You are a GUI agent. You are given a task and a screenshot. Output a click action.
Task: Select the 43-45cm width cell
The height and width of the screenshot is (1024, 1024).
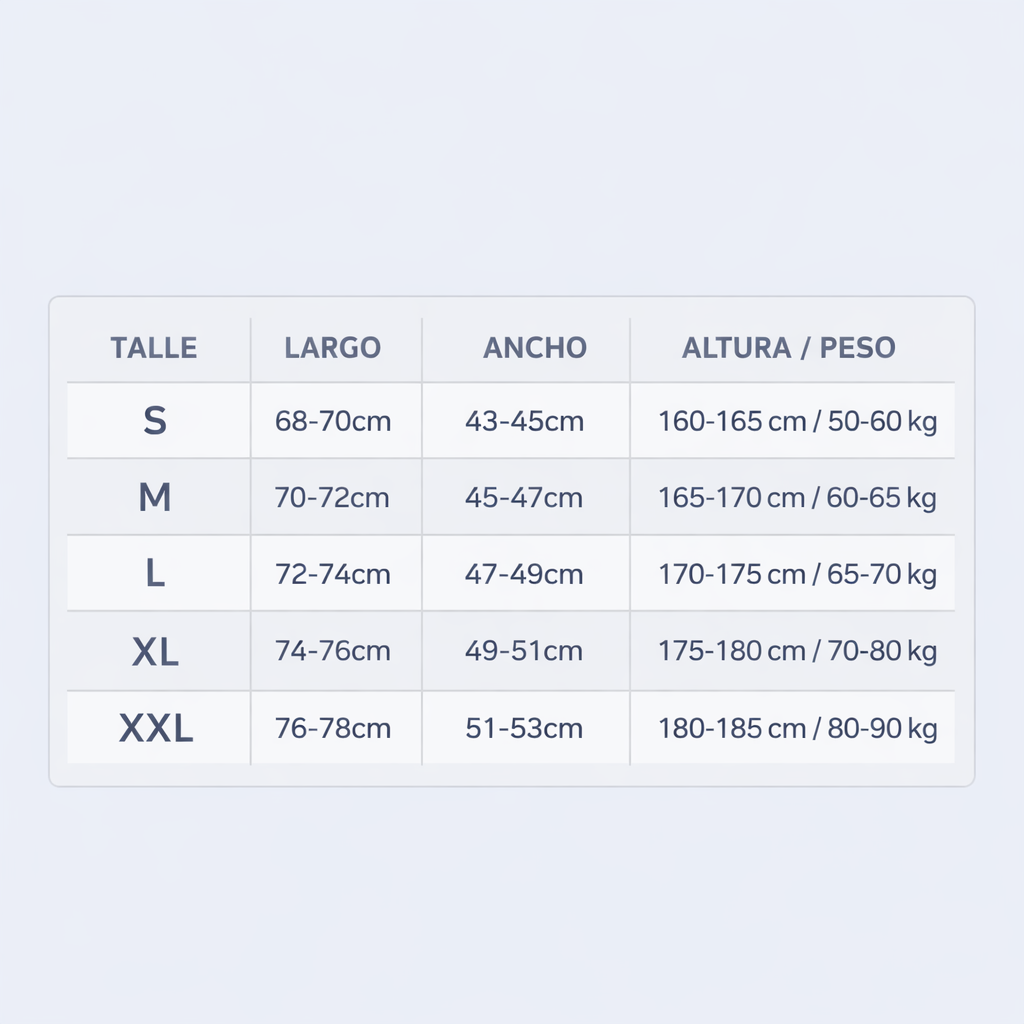coord(524,421)
